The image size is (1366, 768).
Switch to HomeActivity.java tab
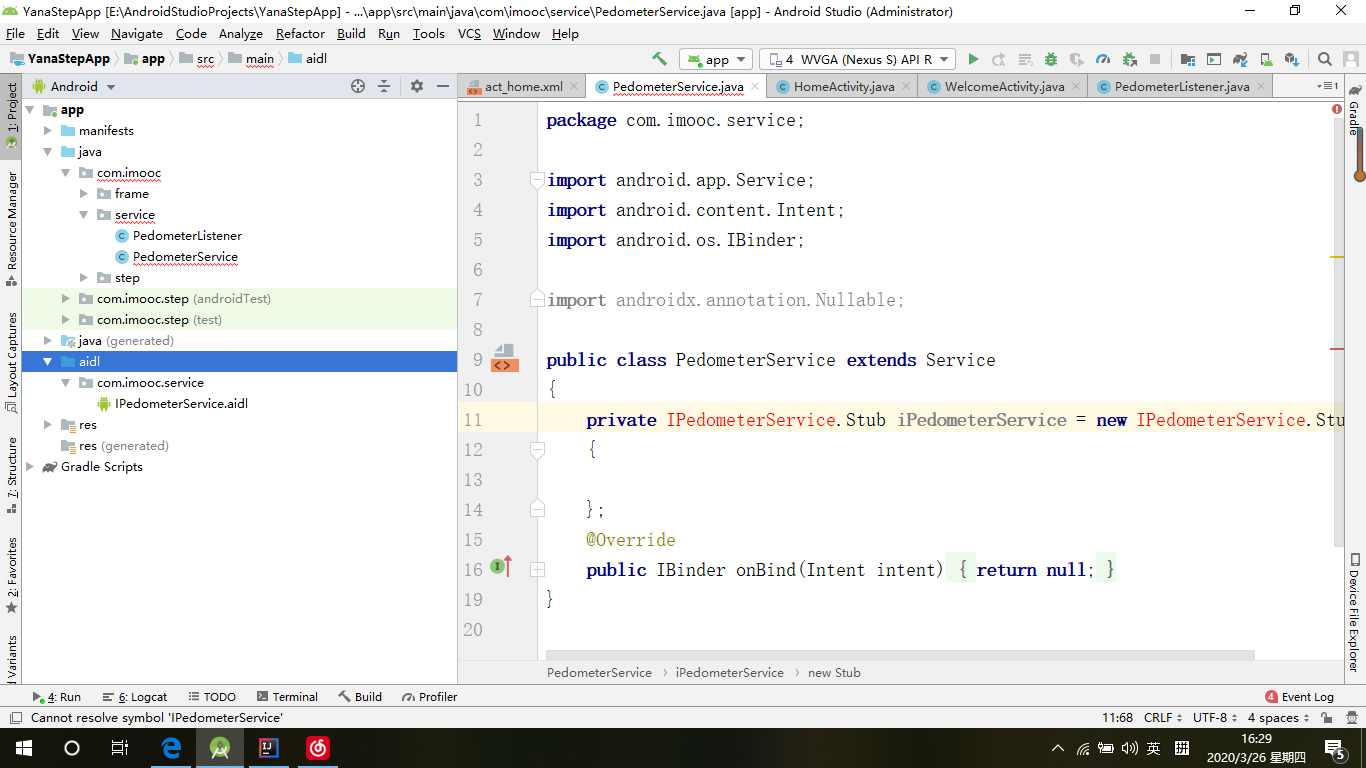pyautogui.click(x=843, y=87)
